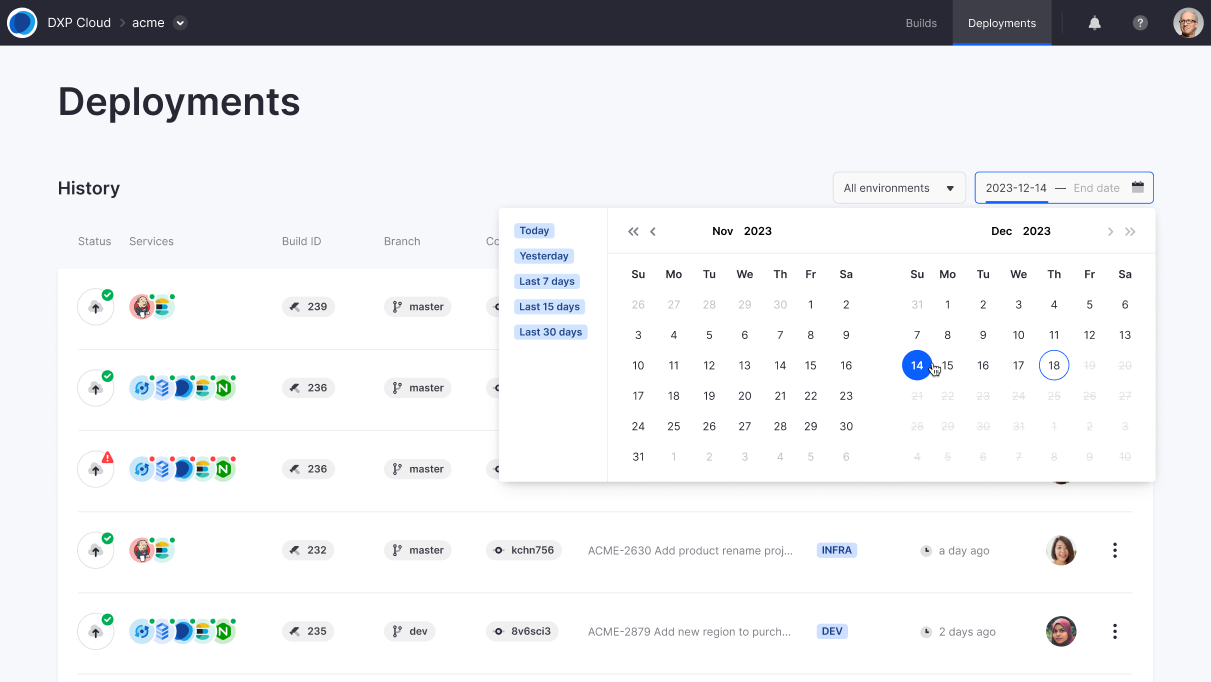Viewport: 1211px width, 682px height.
Task: Select December 18 in the calendar
Action: 1054,366
